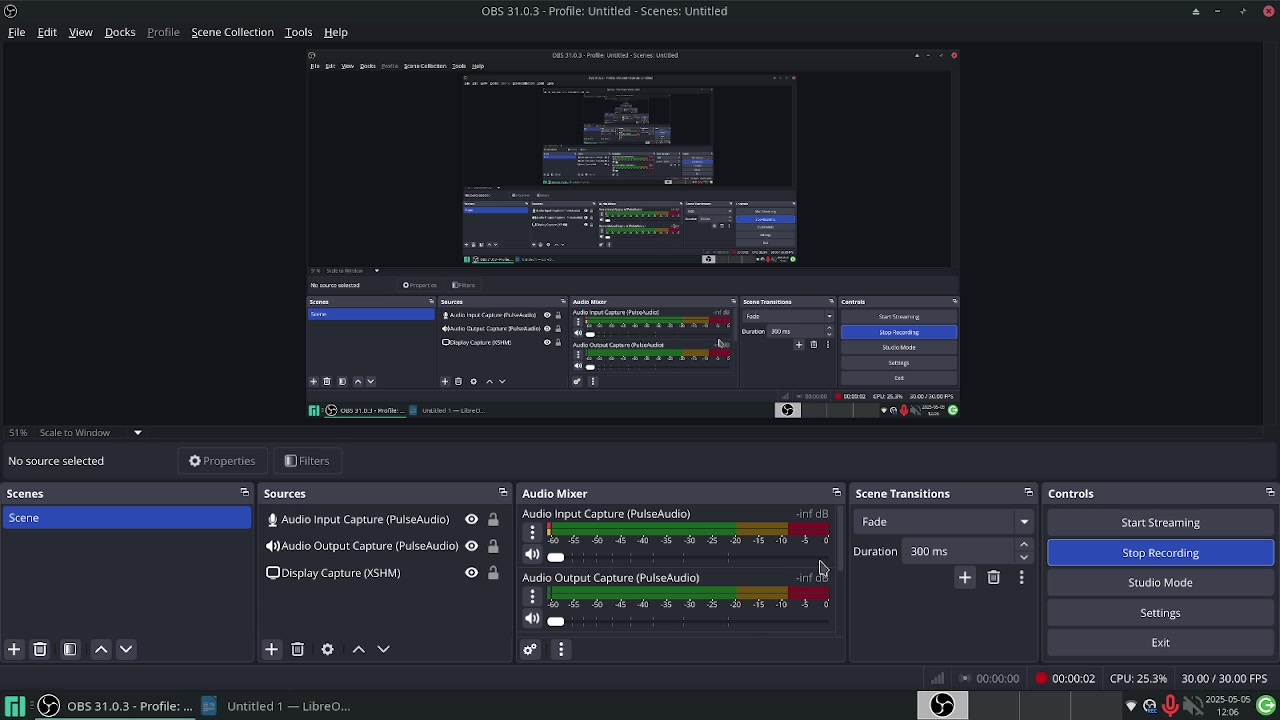This screenshot has width=1280, height=720.
Task: Click the Stop Recording button
Action: 1160,553
